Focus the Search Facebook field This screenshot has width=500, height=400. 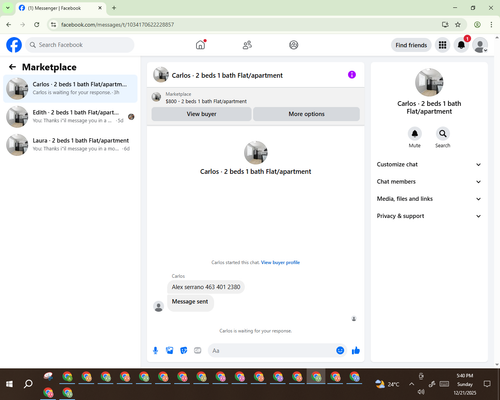pos(80,45)
